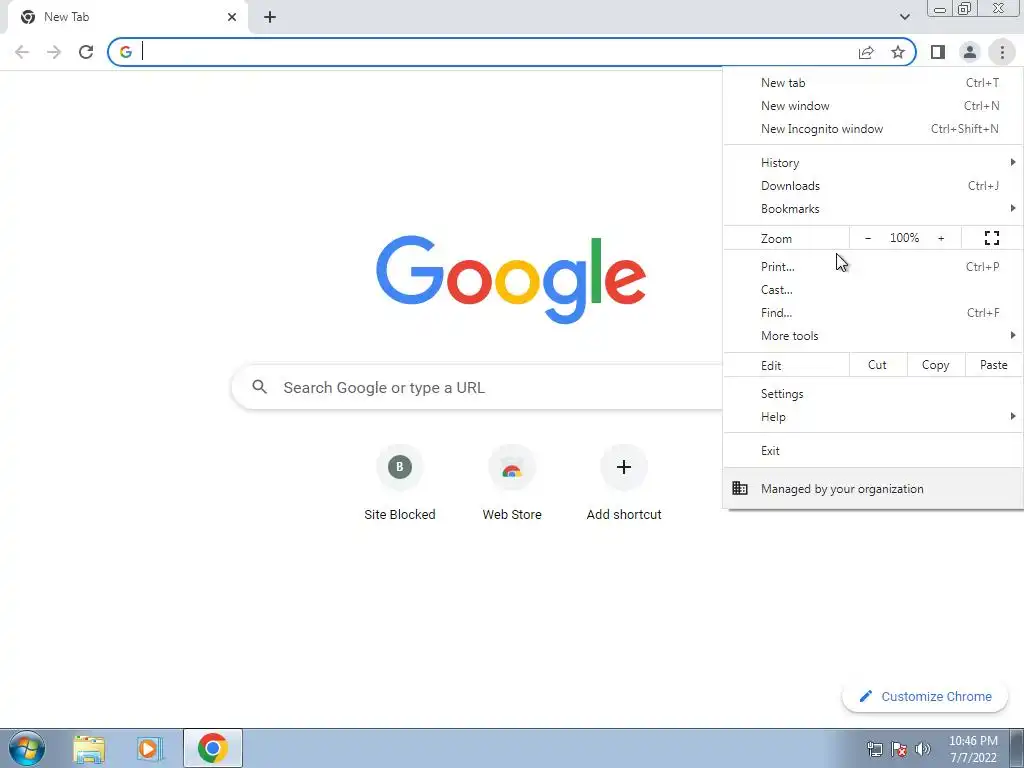Image resolution: width=1024 pixels, height=768 pixels.
Task: Click the Google logo
Action: point(511,280)
